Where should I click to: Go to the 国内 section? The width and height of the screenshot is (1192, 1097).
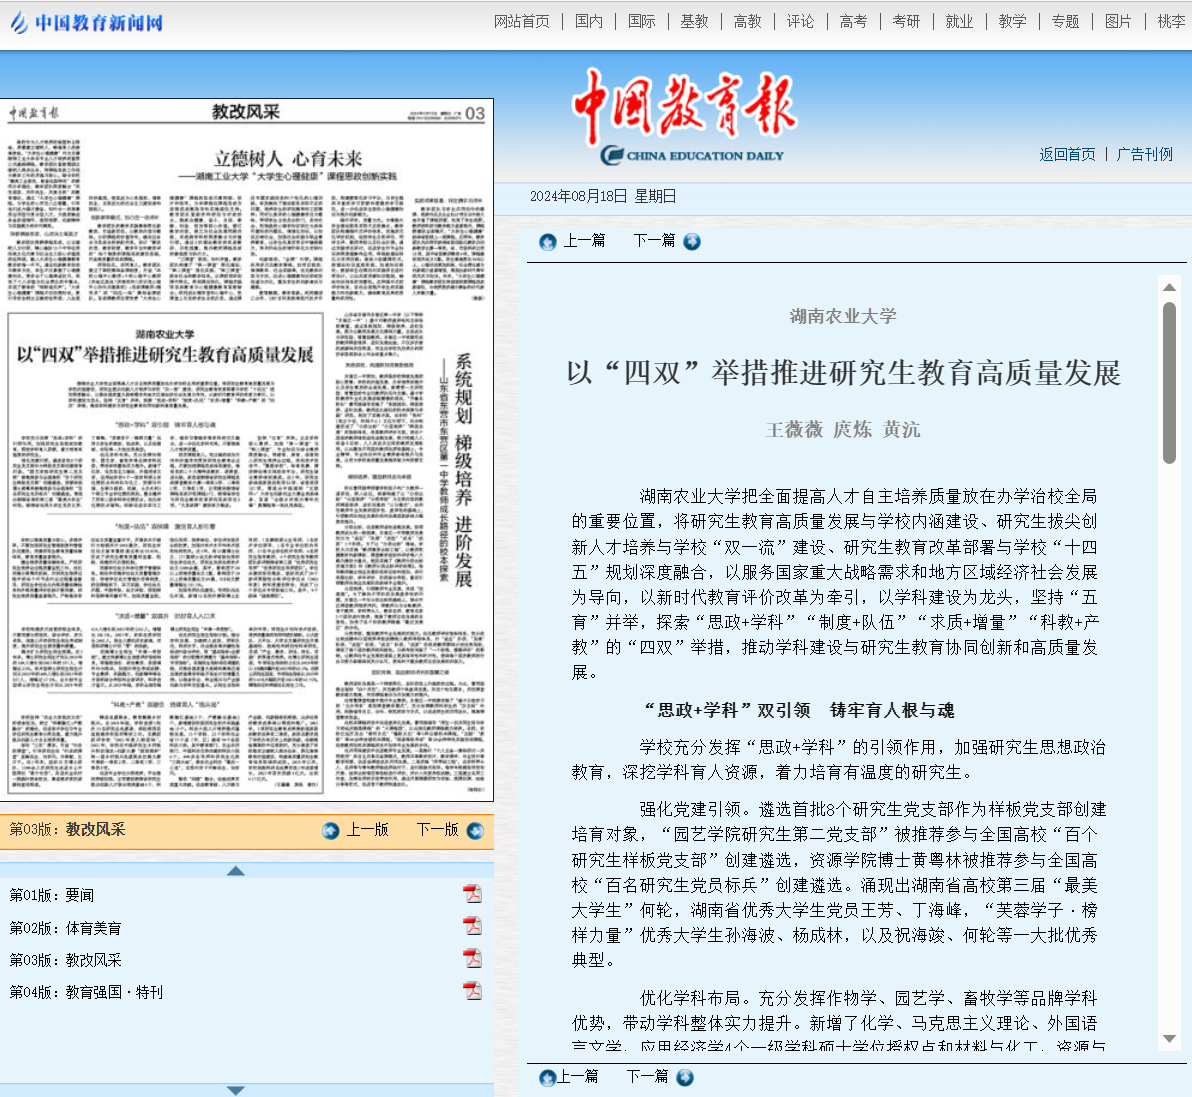588,21
